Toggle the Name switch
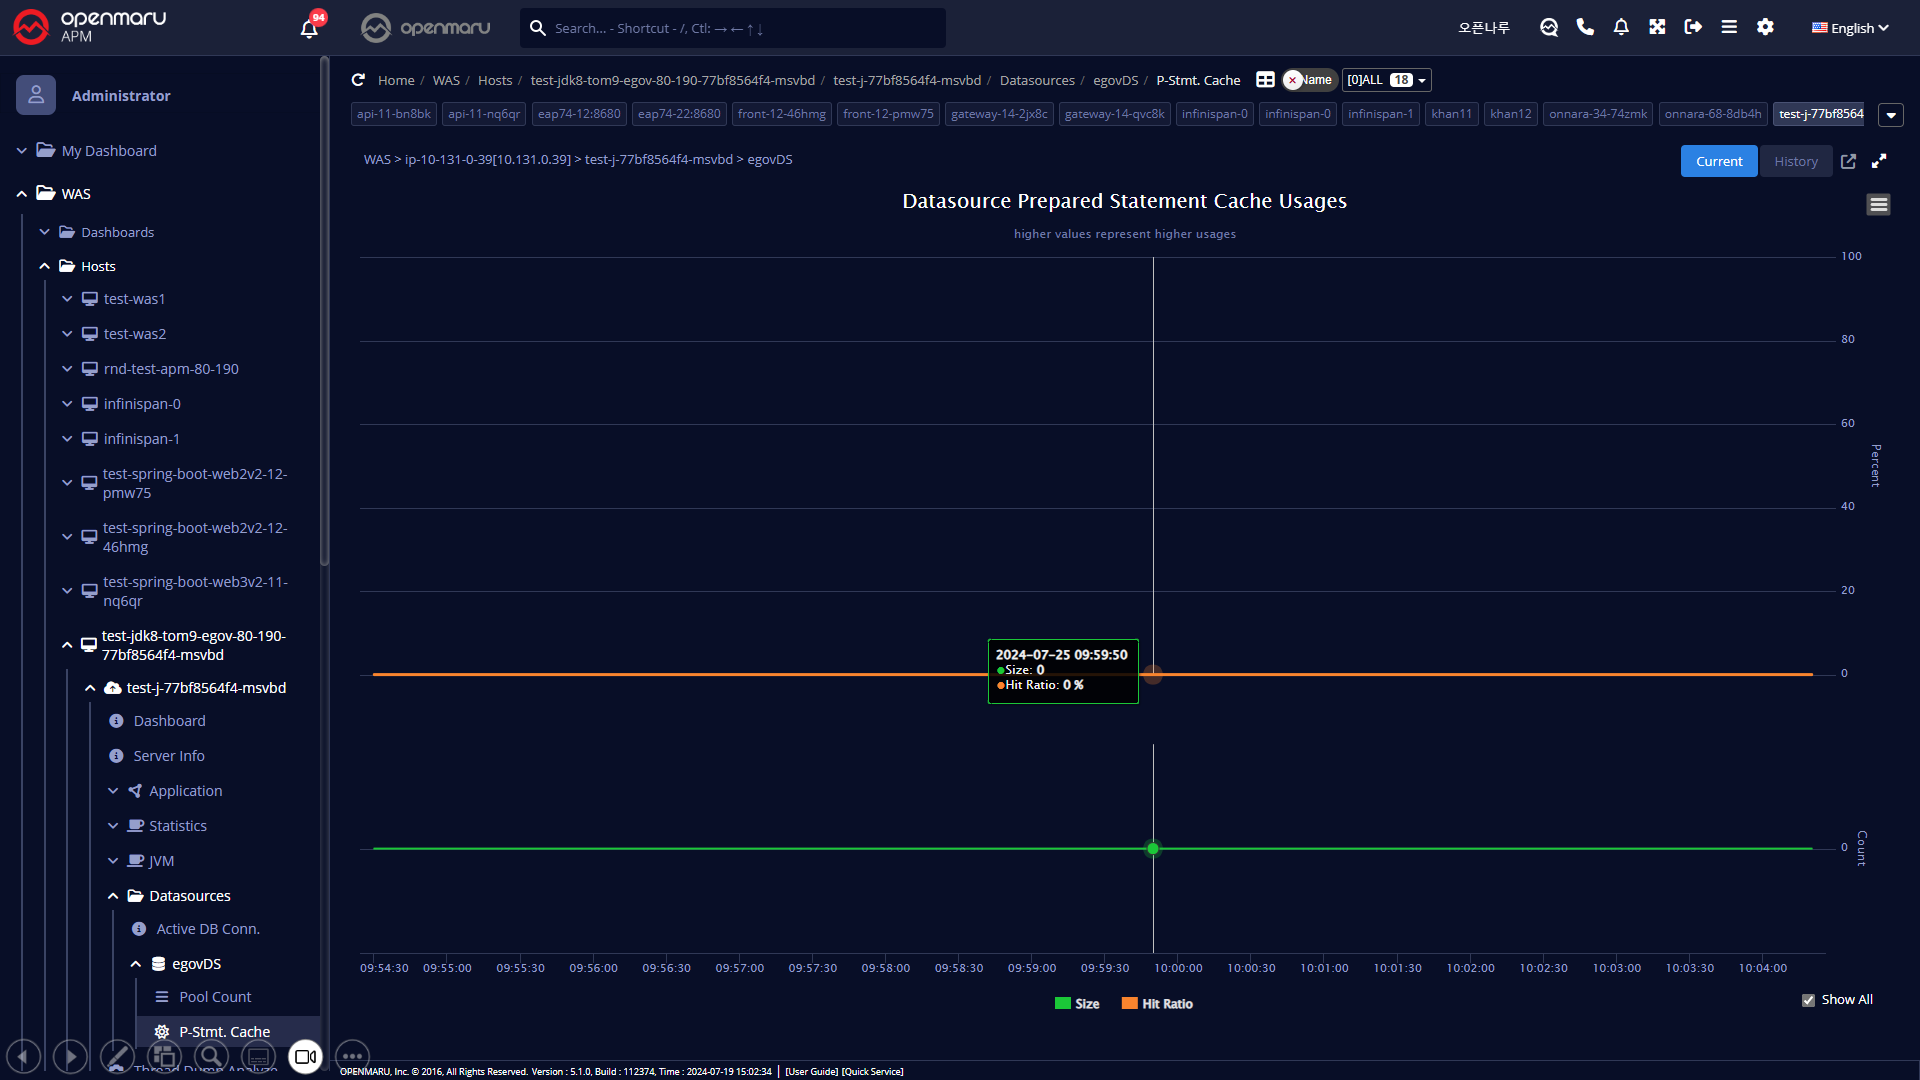Screen dimensions: 1920x1080 coord(1308,80)
